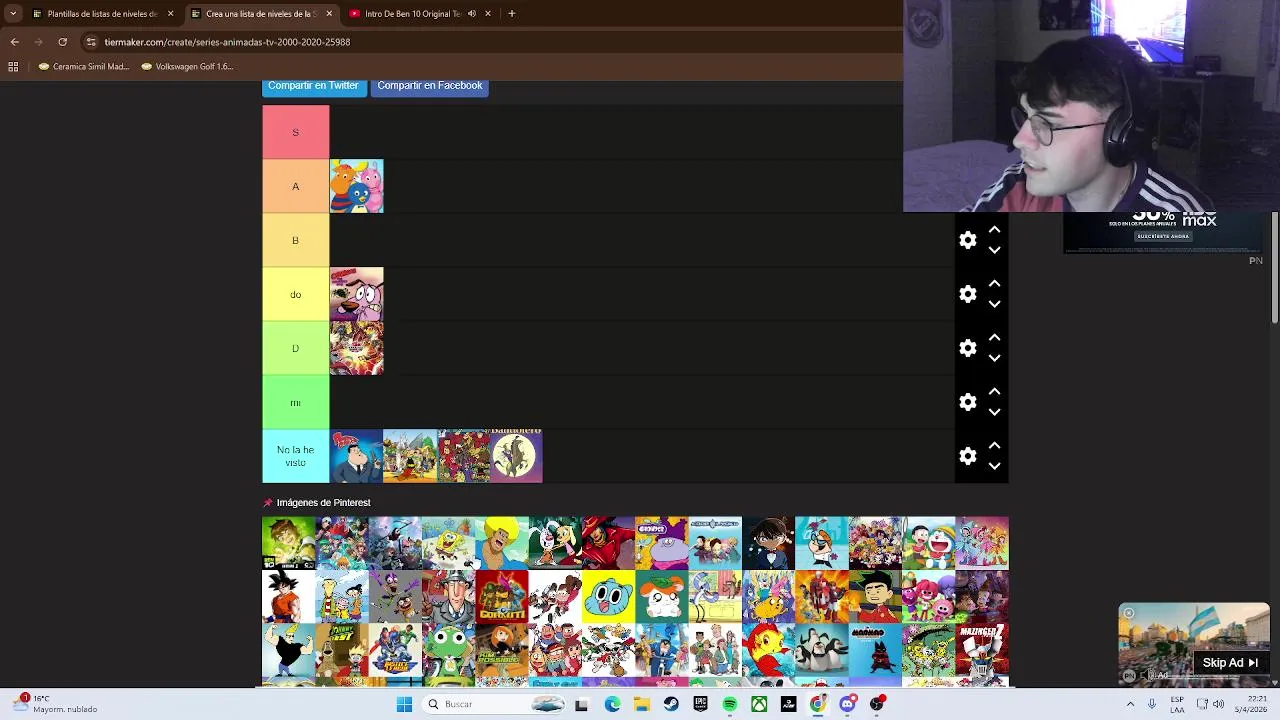The image size is (1280, 720).
Task: Open the Chrome apps grid icon
Action: 13,67
